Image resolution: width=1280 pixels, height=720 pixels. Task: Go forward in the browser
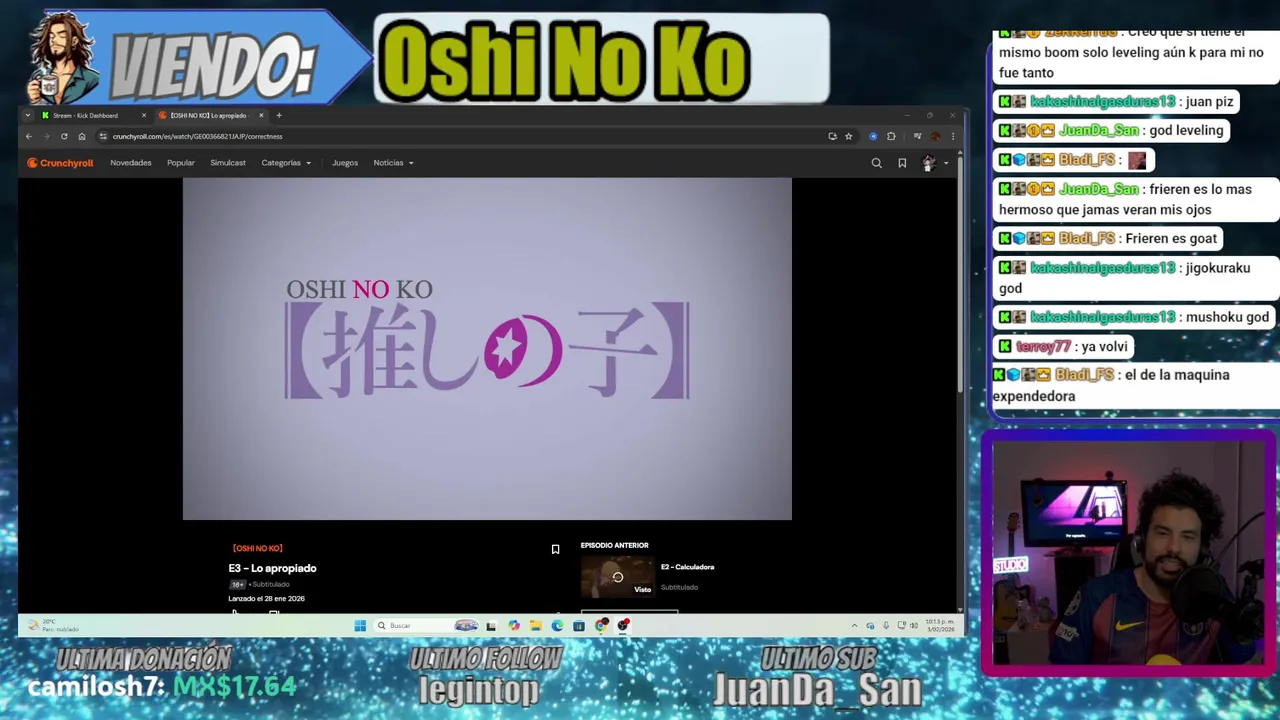pos(46,136)
